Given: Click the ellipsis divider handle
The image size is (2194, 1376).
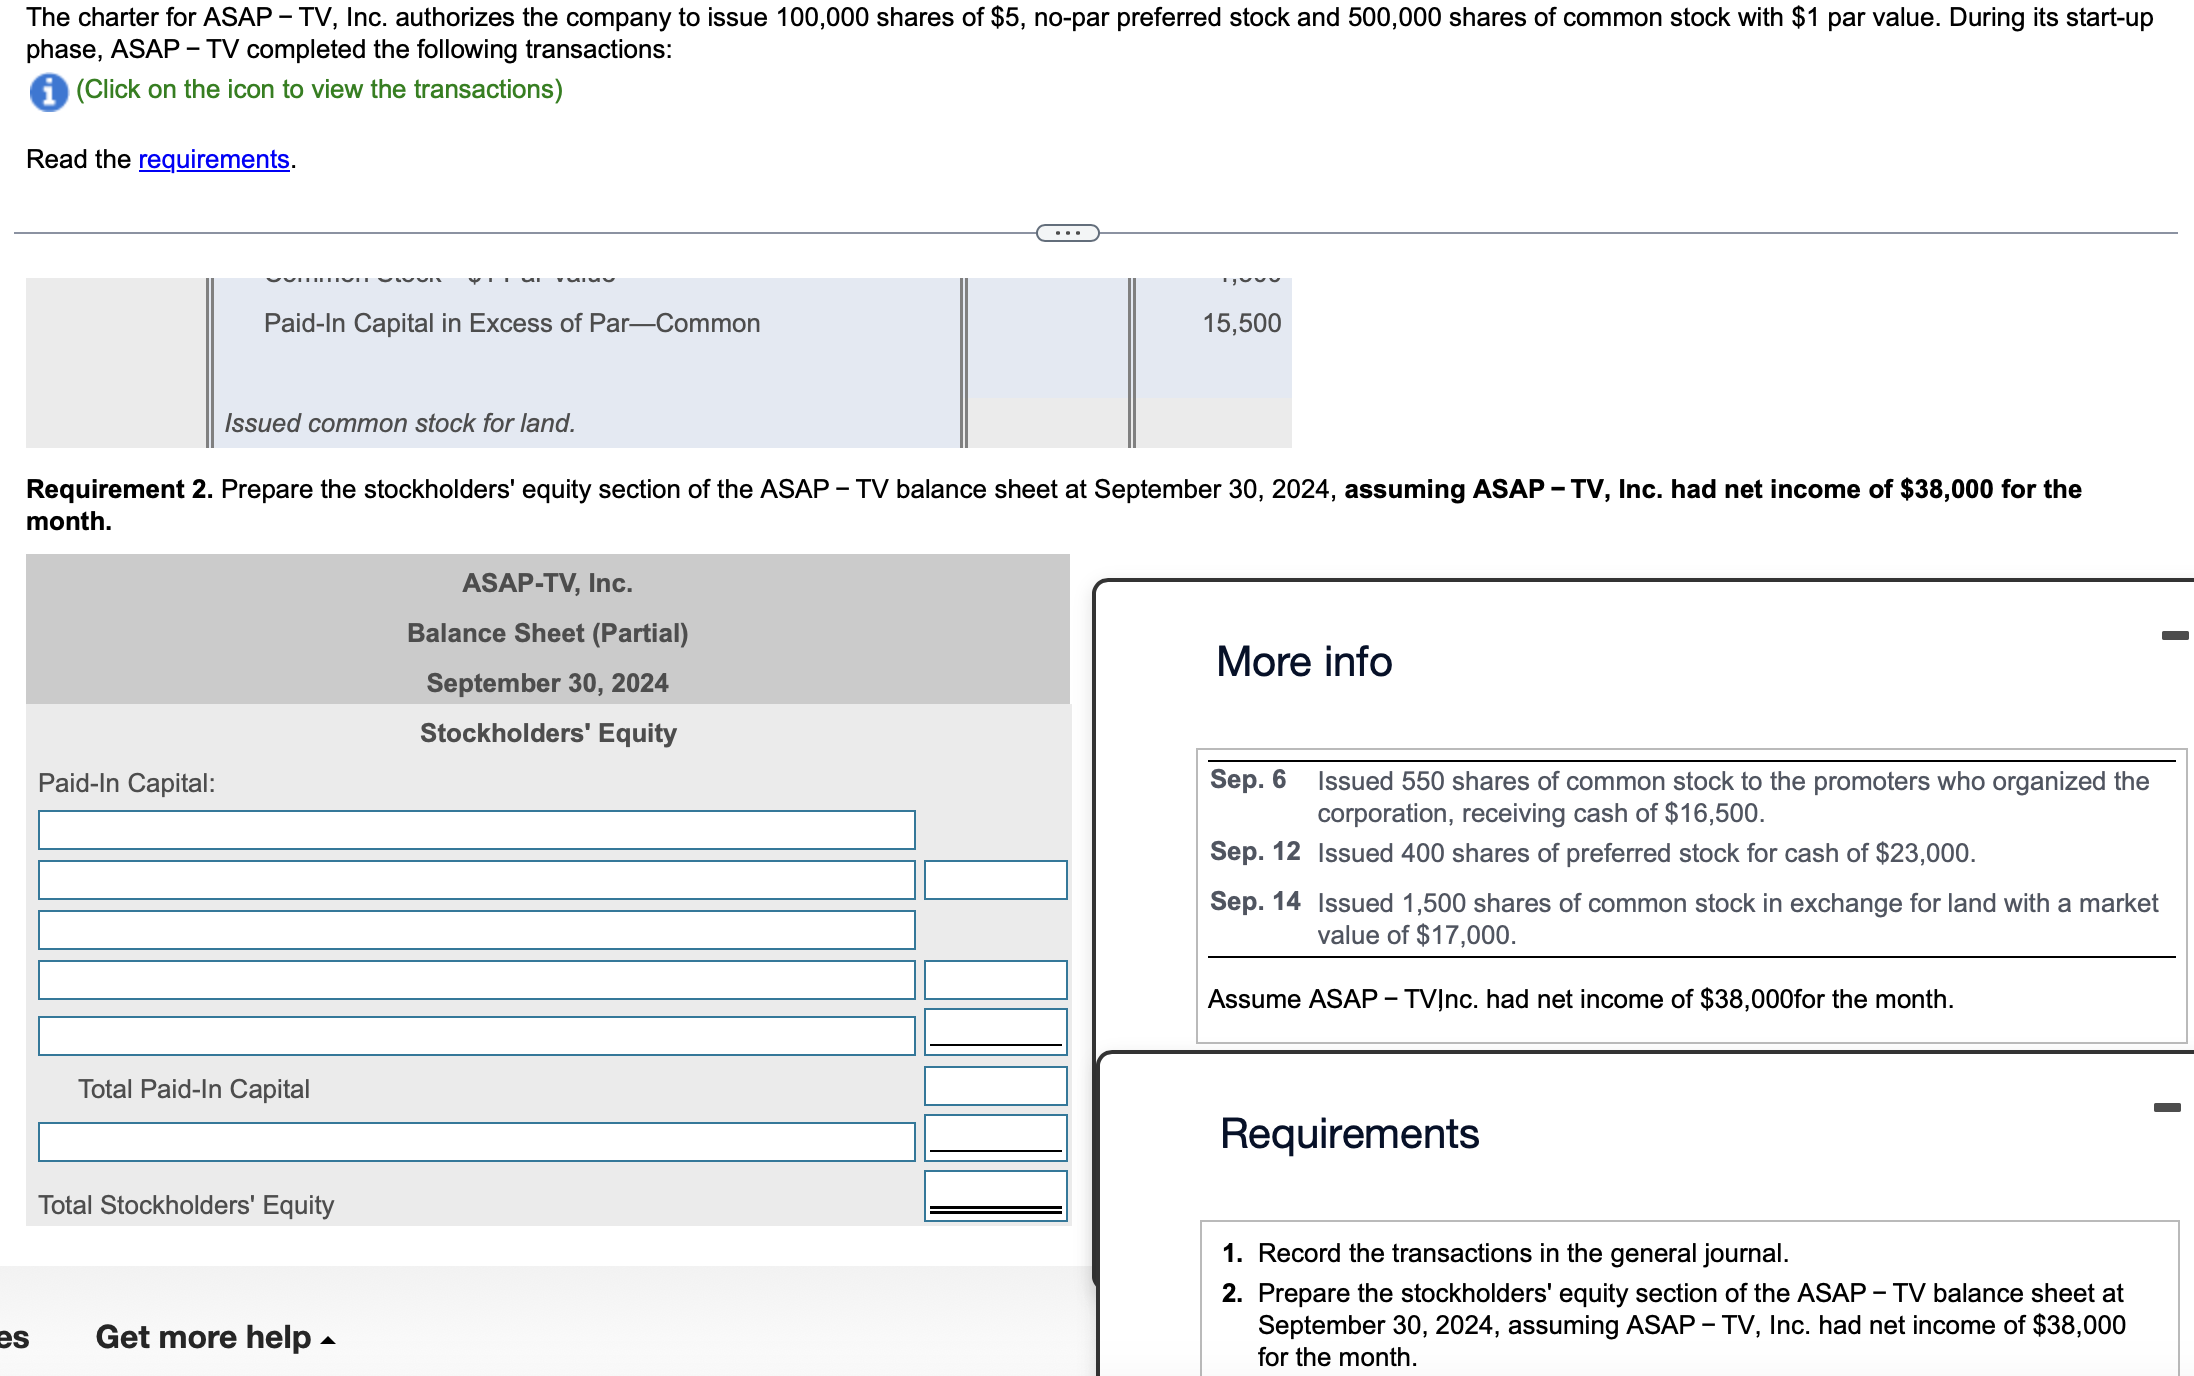Looking at the screenshot, I should coord(1067,233).
